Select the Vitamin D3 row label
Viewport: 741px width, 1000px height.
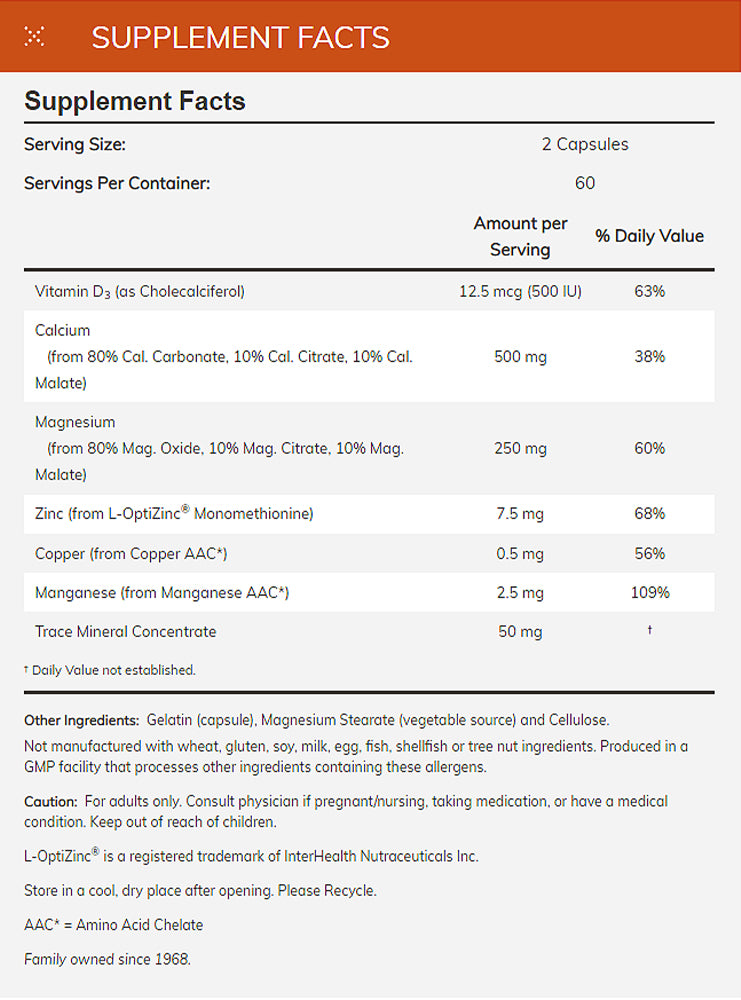[x=139, y=292]
